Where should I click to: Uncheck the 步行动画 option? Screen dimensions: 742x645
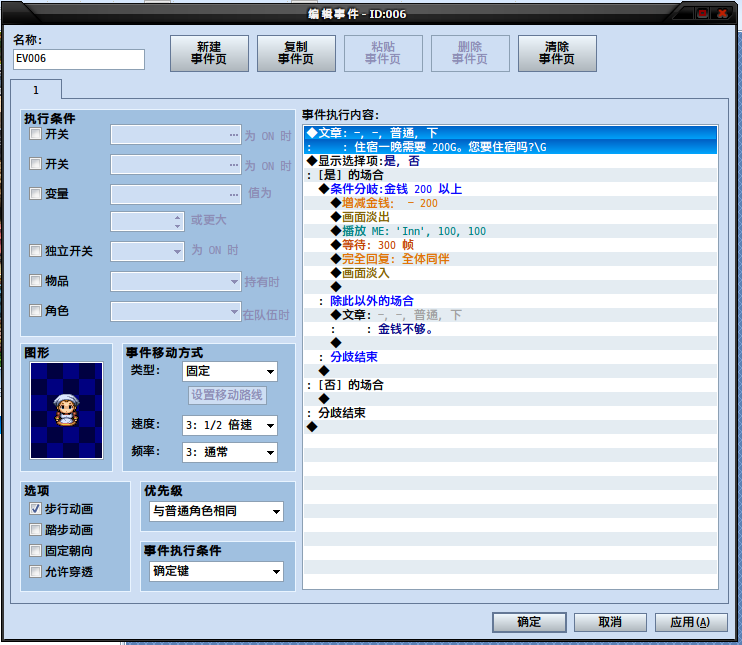(35, 509)
